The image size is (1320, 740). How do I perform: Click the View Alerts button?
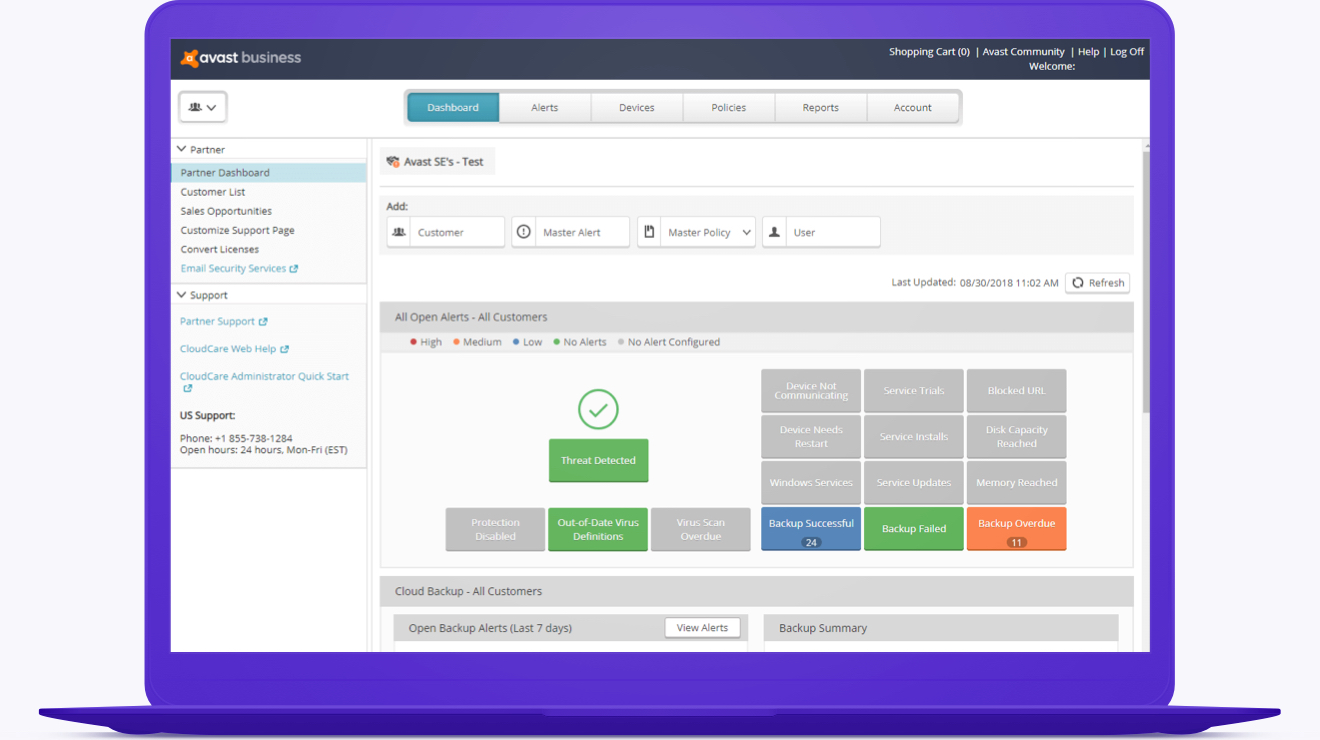(702, 627)
